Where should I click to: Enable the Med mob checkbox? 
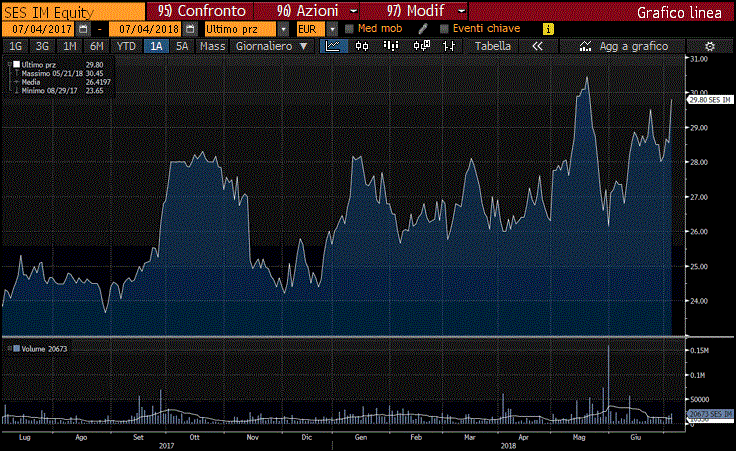pyautogui.click(x=349, y=29)
